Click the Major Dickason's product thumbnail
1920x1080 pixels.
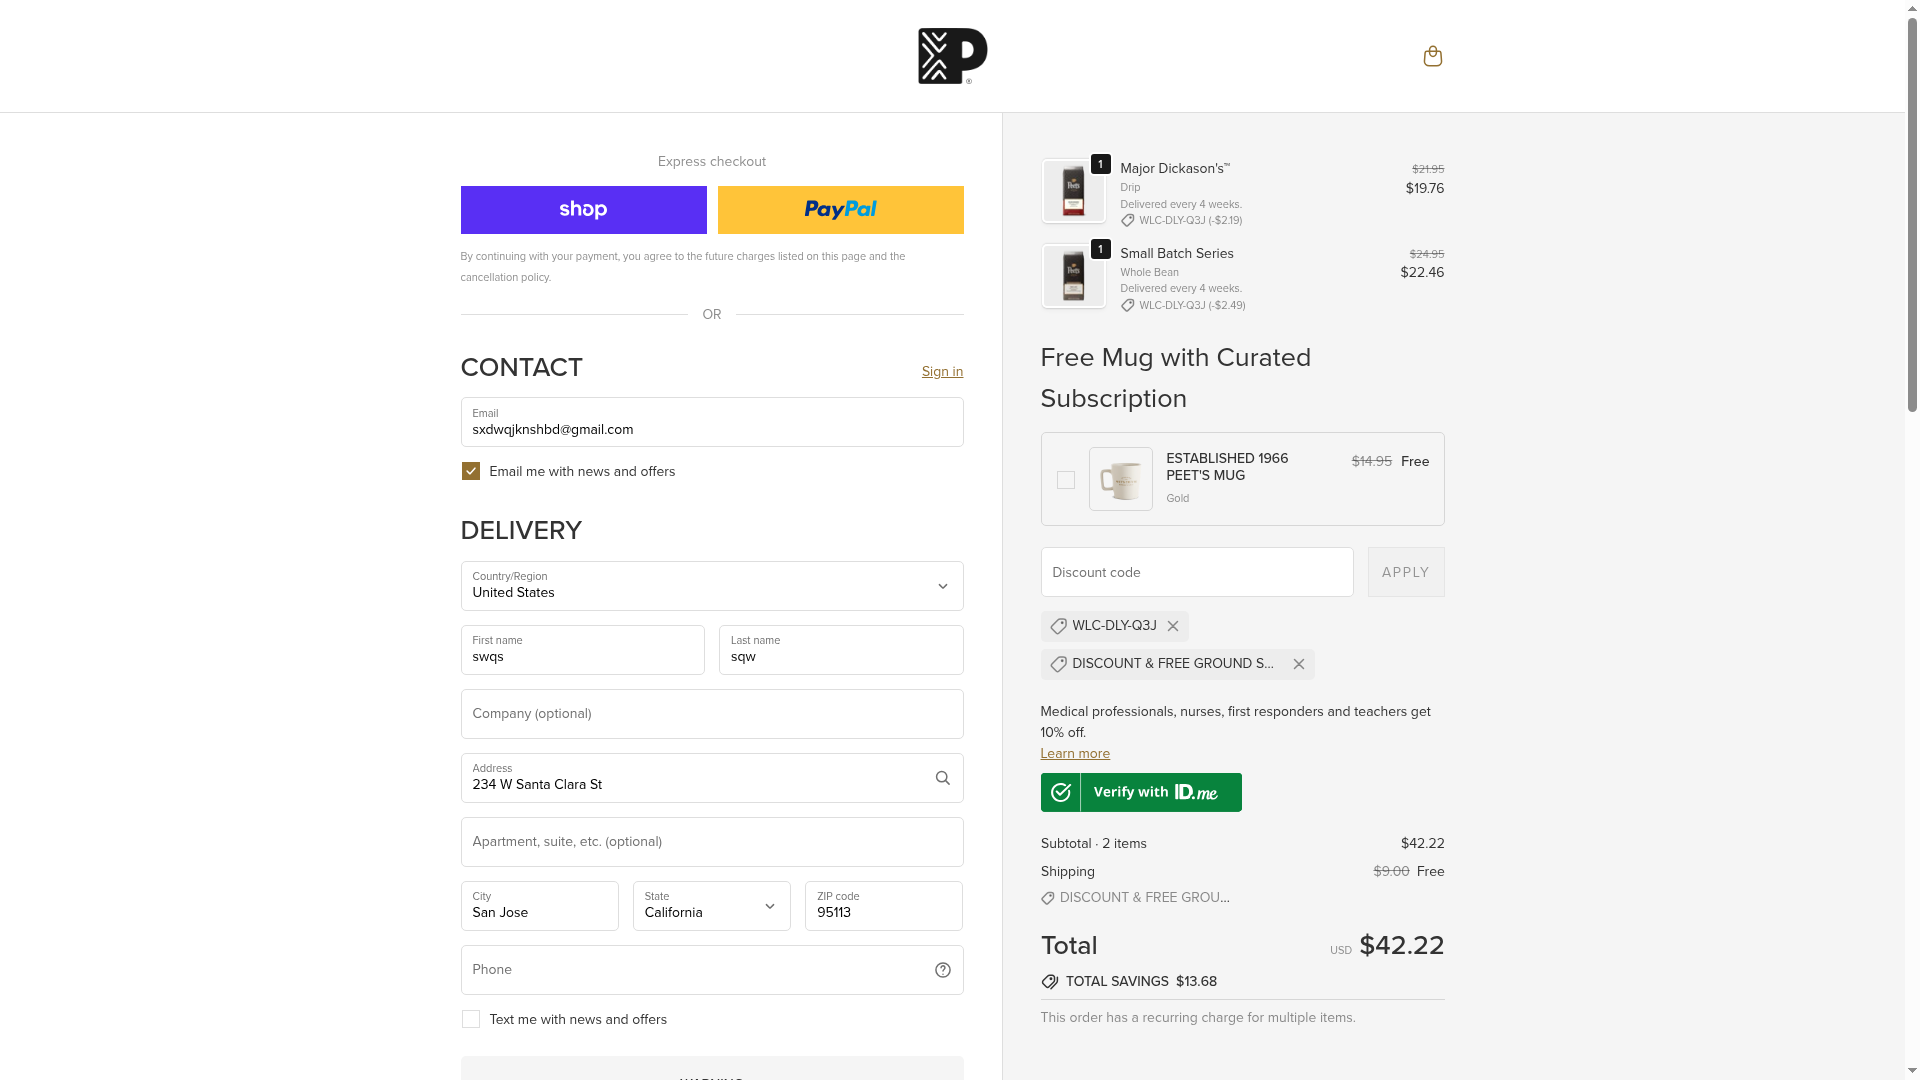[1073, 191]
